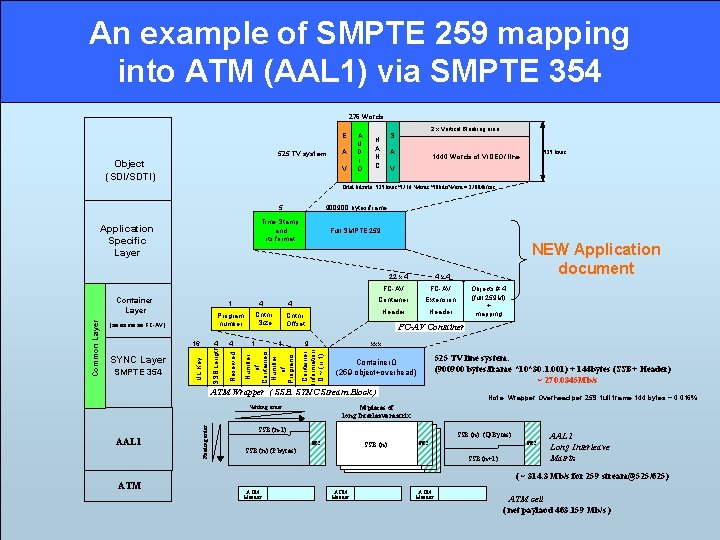Click the 'M planes of long interleave matrix' label
Screen dimensions: 720x540
coord(377,411)
